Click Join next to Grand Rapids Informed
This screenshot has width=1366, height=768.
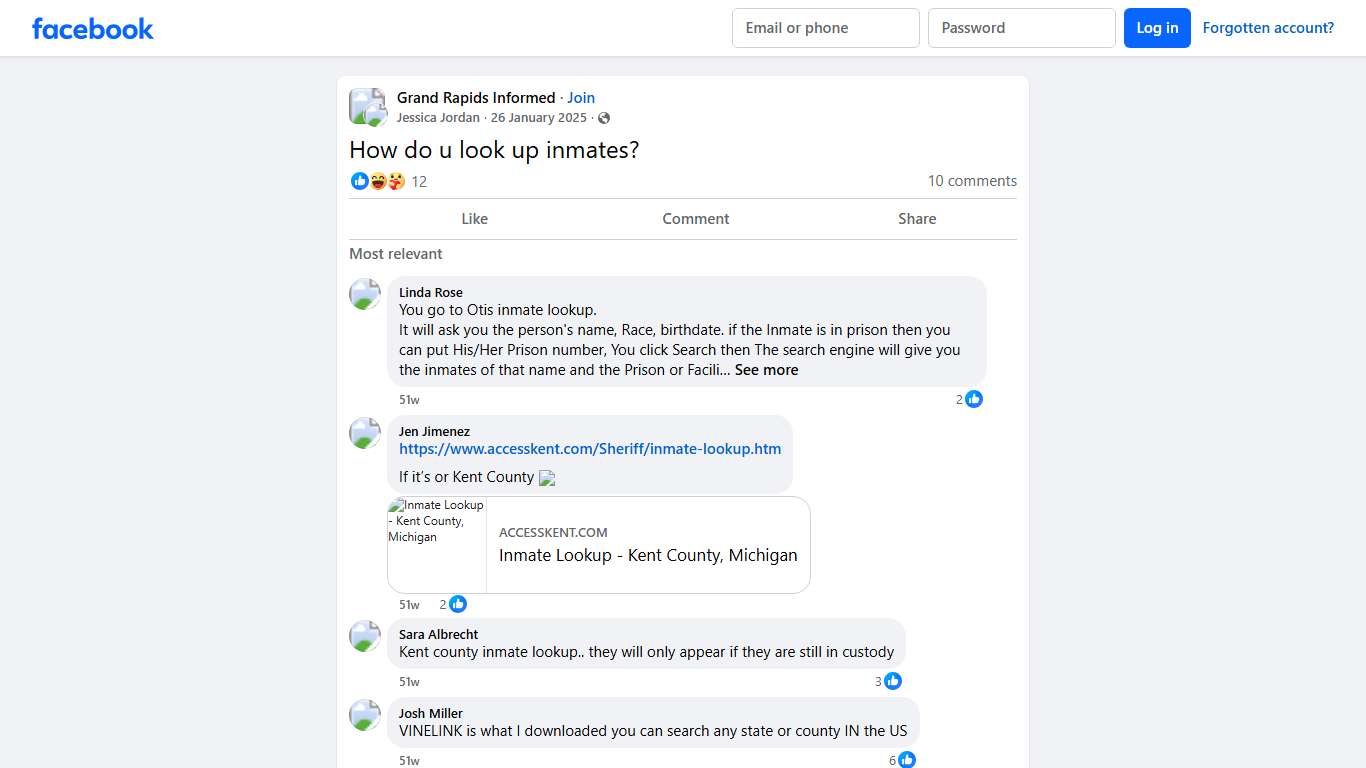tap(581, 97)
